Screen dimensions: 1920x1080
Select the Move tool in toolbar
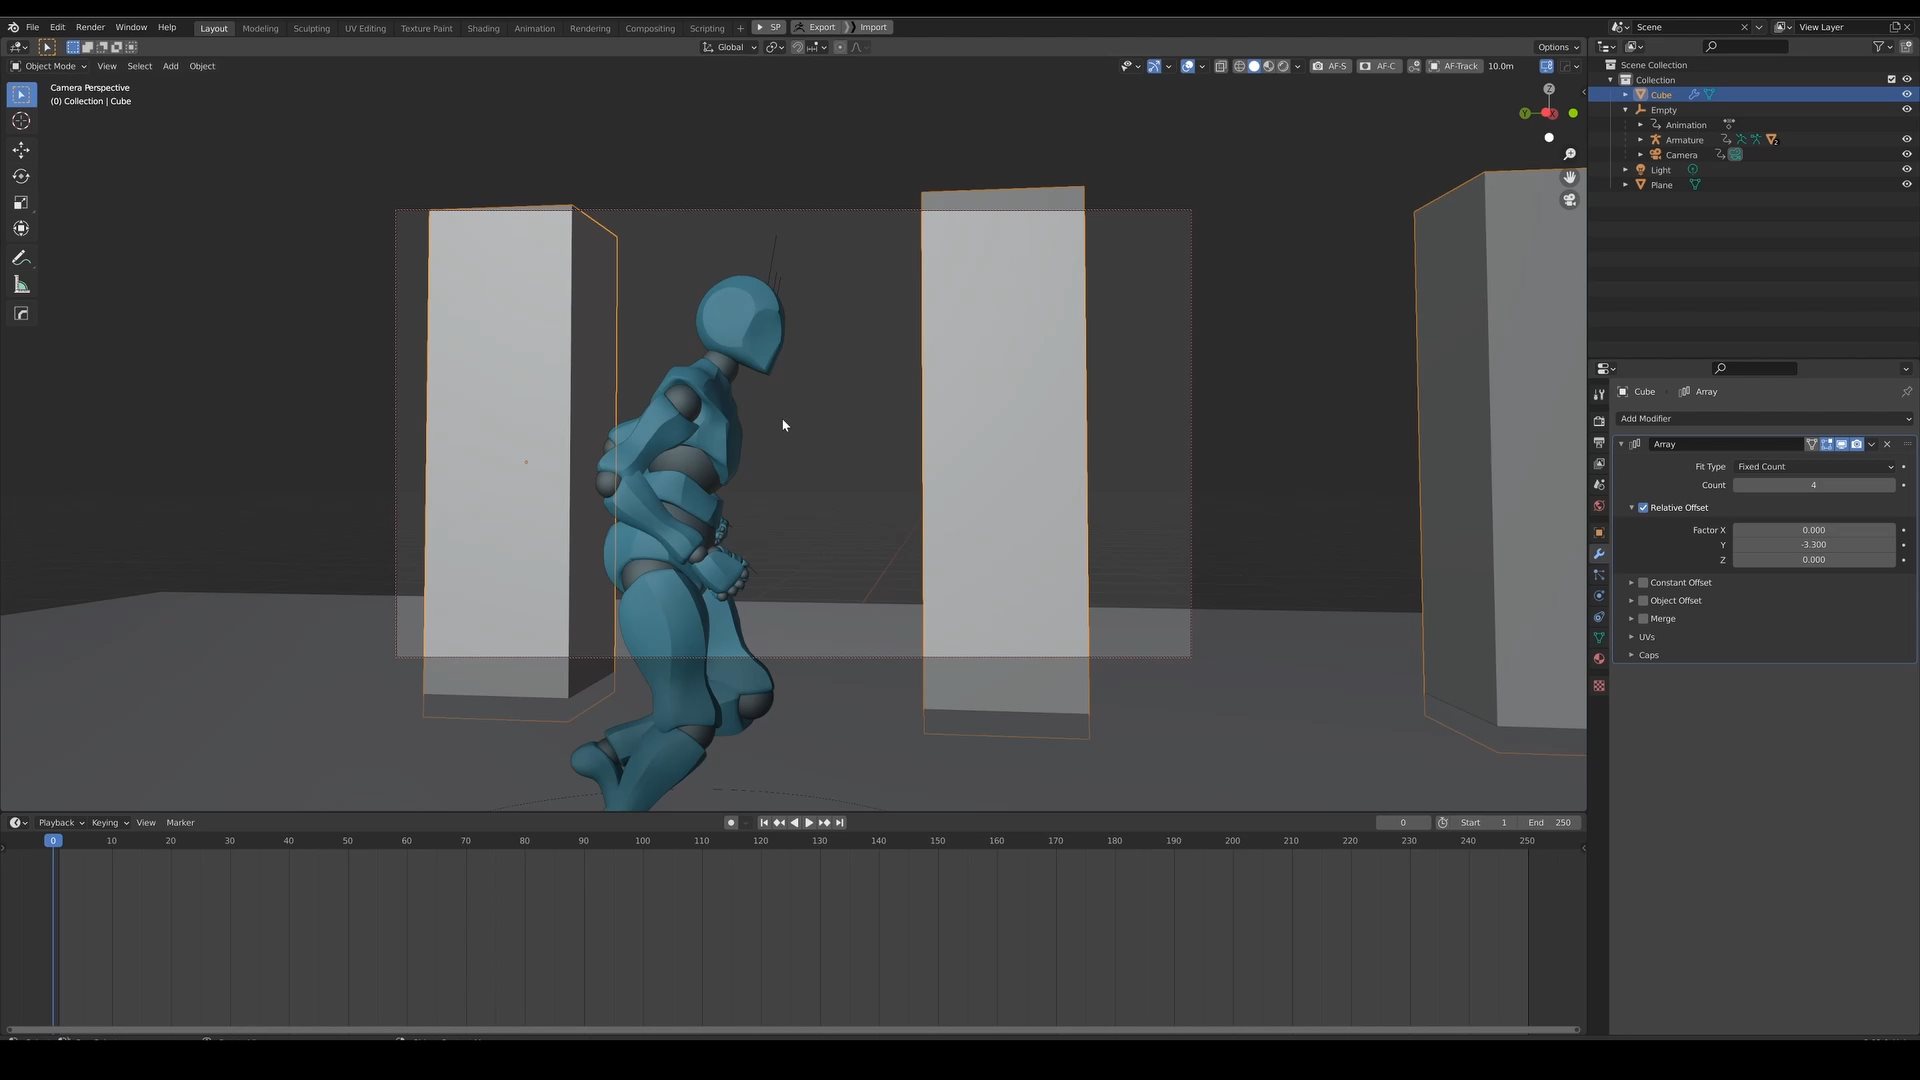(21, 150)
